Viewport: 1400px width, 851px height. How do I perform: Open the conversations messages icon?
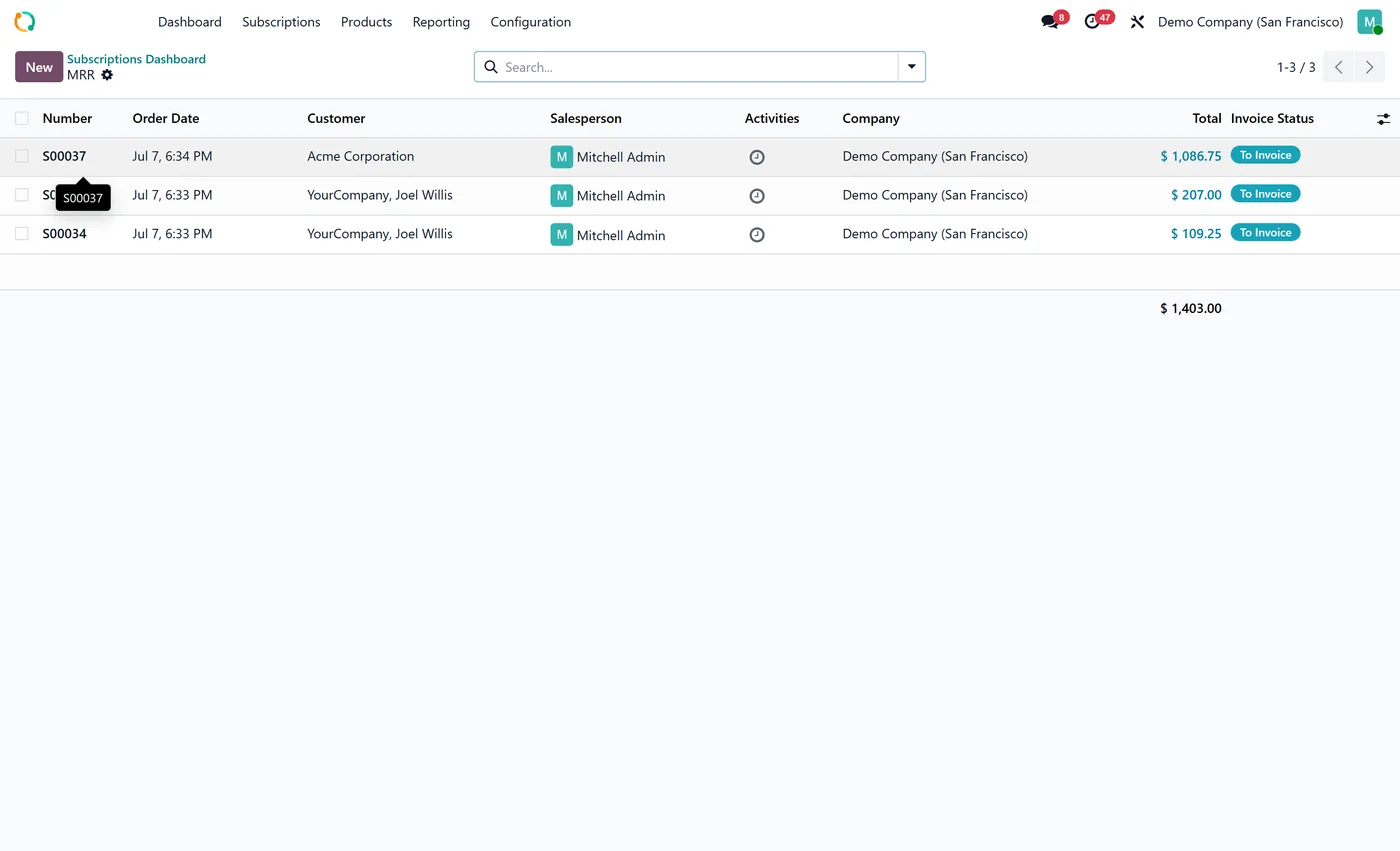(1049, 21)
